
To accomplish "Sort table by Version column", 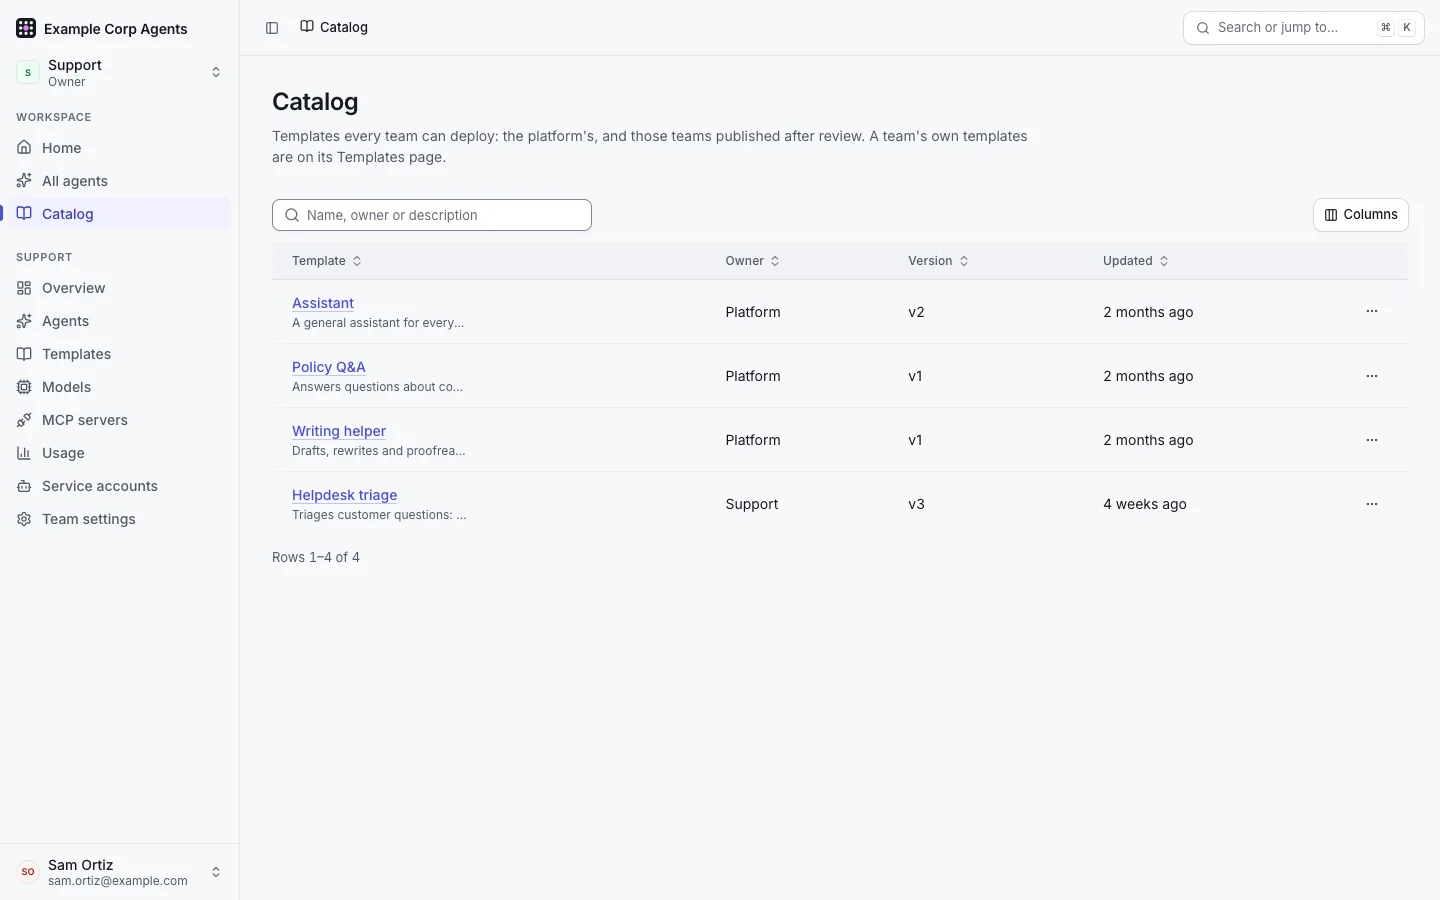I will 938,261.
